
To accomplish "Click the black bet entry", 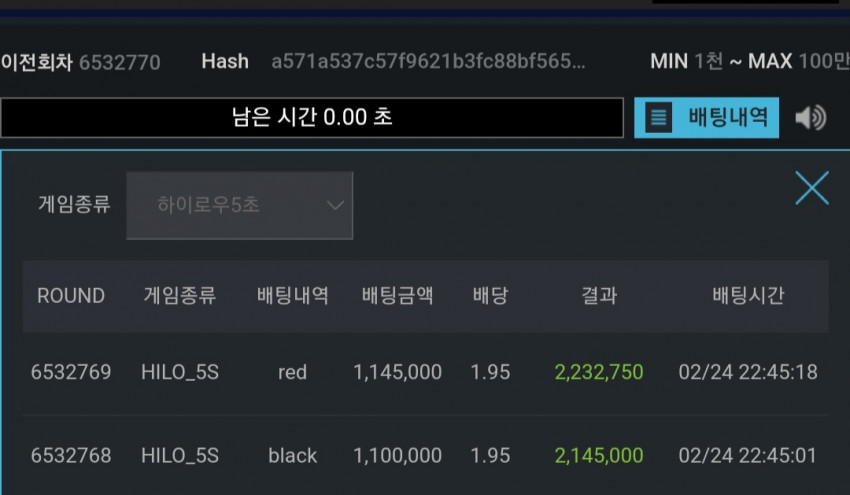I will point(292,455).
